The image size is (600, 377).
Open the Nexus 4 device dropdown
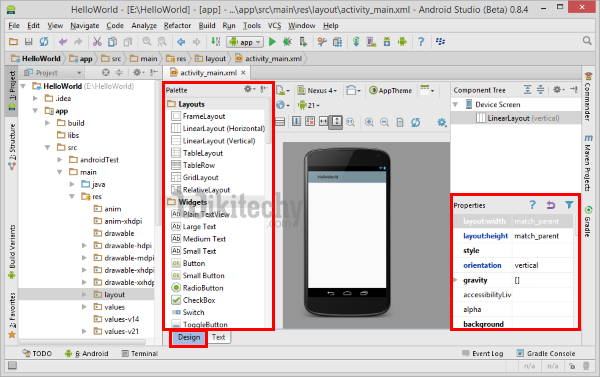[x=318, y=90]
